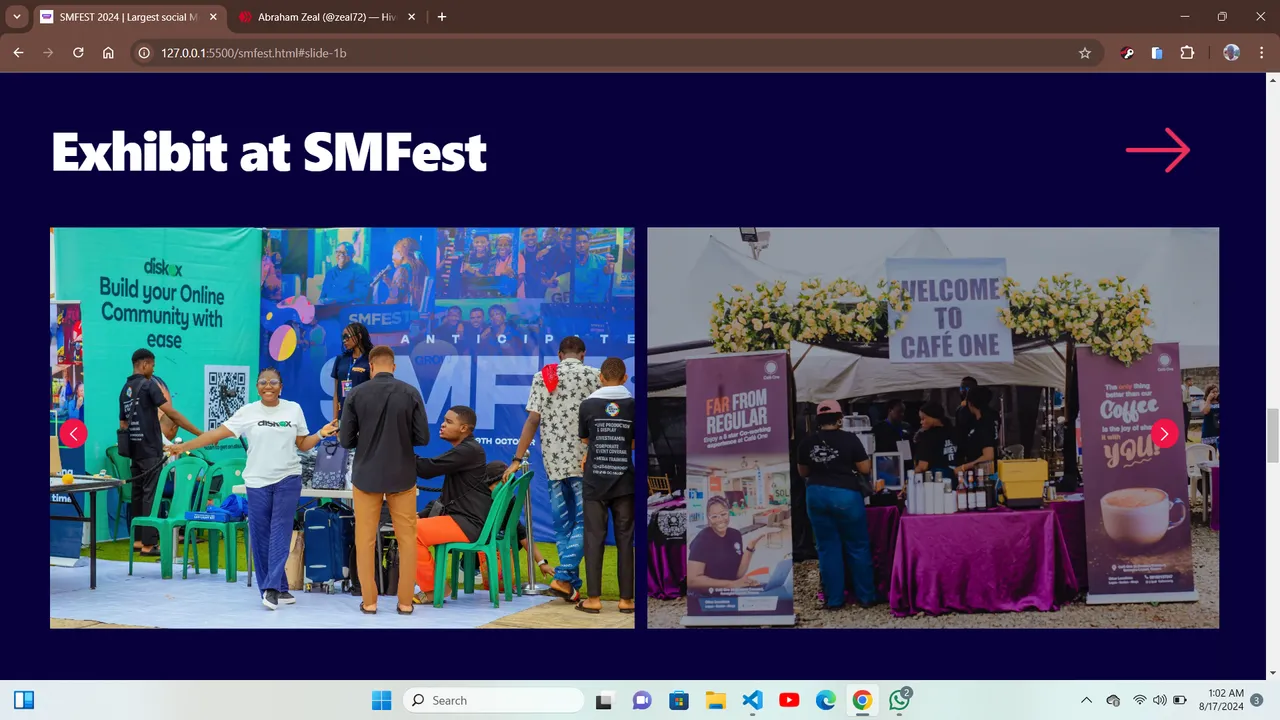Open the purple chat app on taskbar

642,700
